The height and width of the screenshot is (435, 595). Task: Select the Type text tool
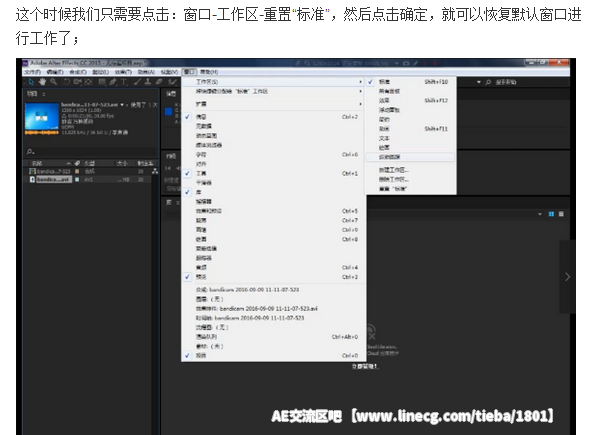coord(124,82)
